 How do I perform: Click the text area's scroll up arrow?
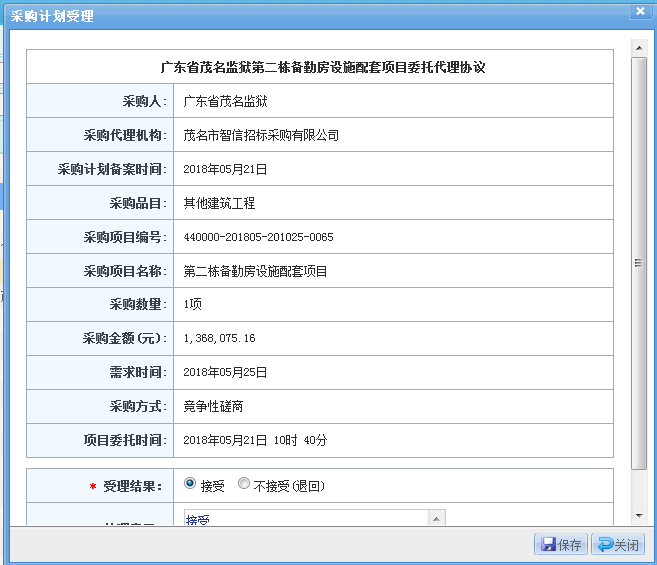[436, 518]
